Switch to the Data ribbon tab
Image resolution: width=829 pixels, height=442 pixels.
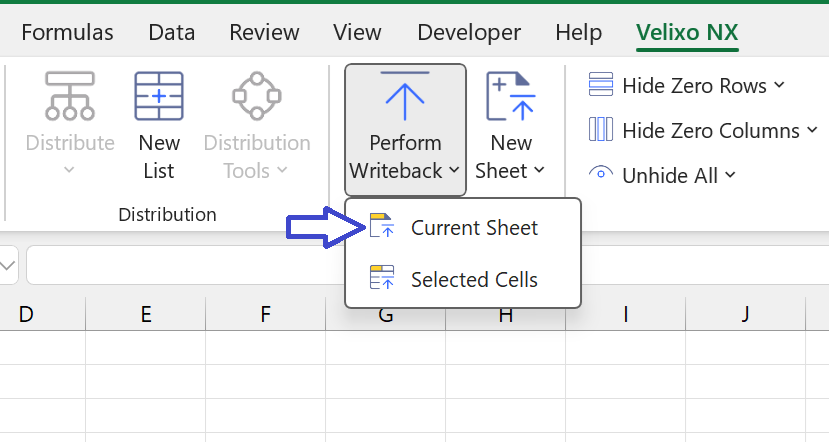click(x=171, y=32)
